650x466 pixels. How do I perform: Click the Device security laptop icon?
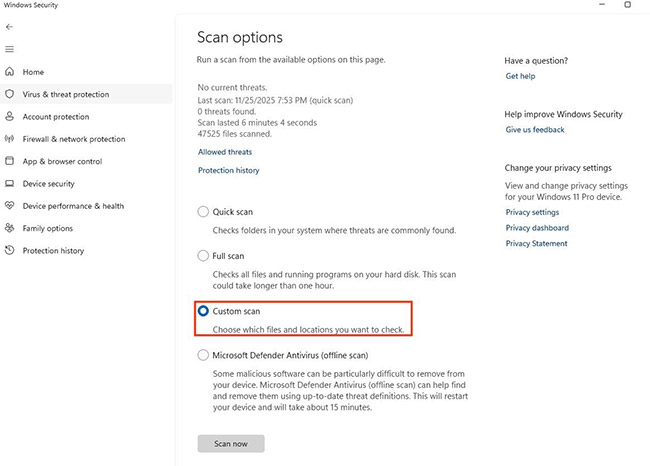tap(9, 183)
